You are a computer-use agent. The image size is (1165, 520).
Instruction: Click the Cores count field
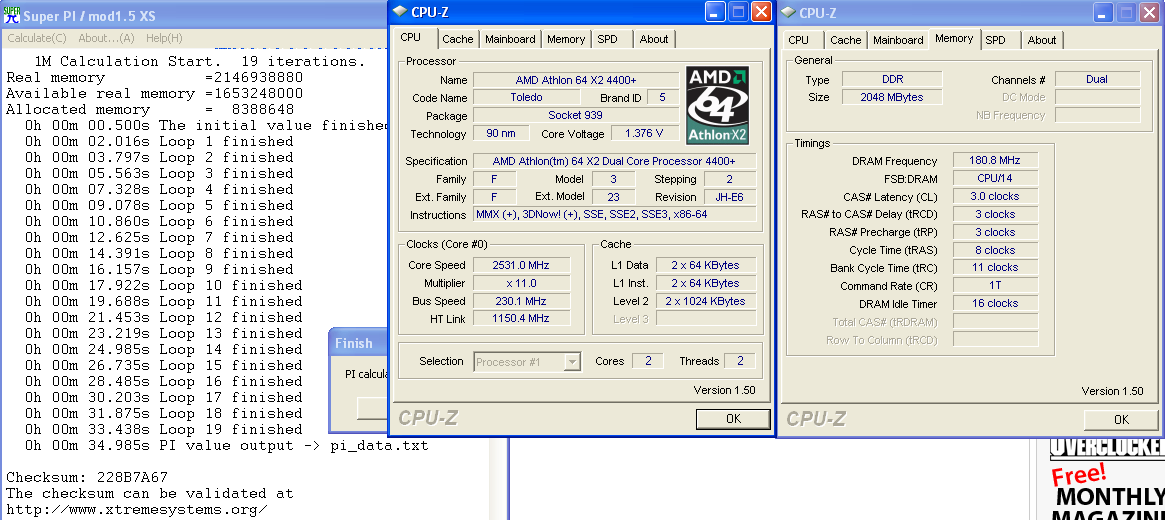pyautogui.click(x=648, y=361)
